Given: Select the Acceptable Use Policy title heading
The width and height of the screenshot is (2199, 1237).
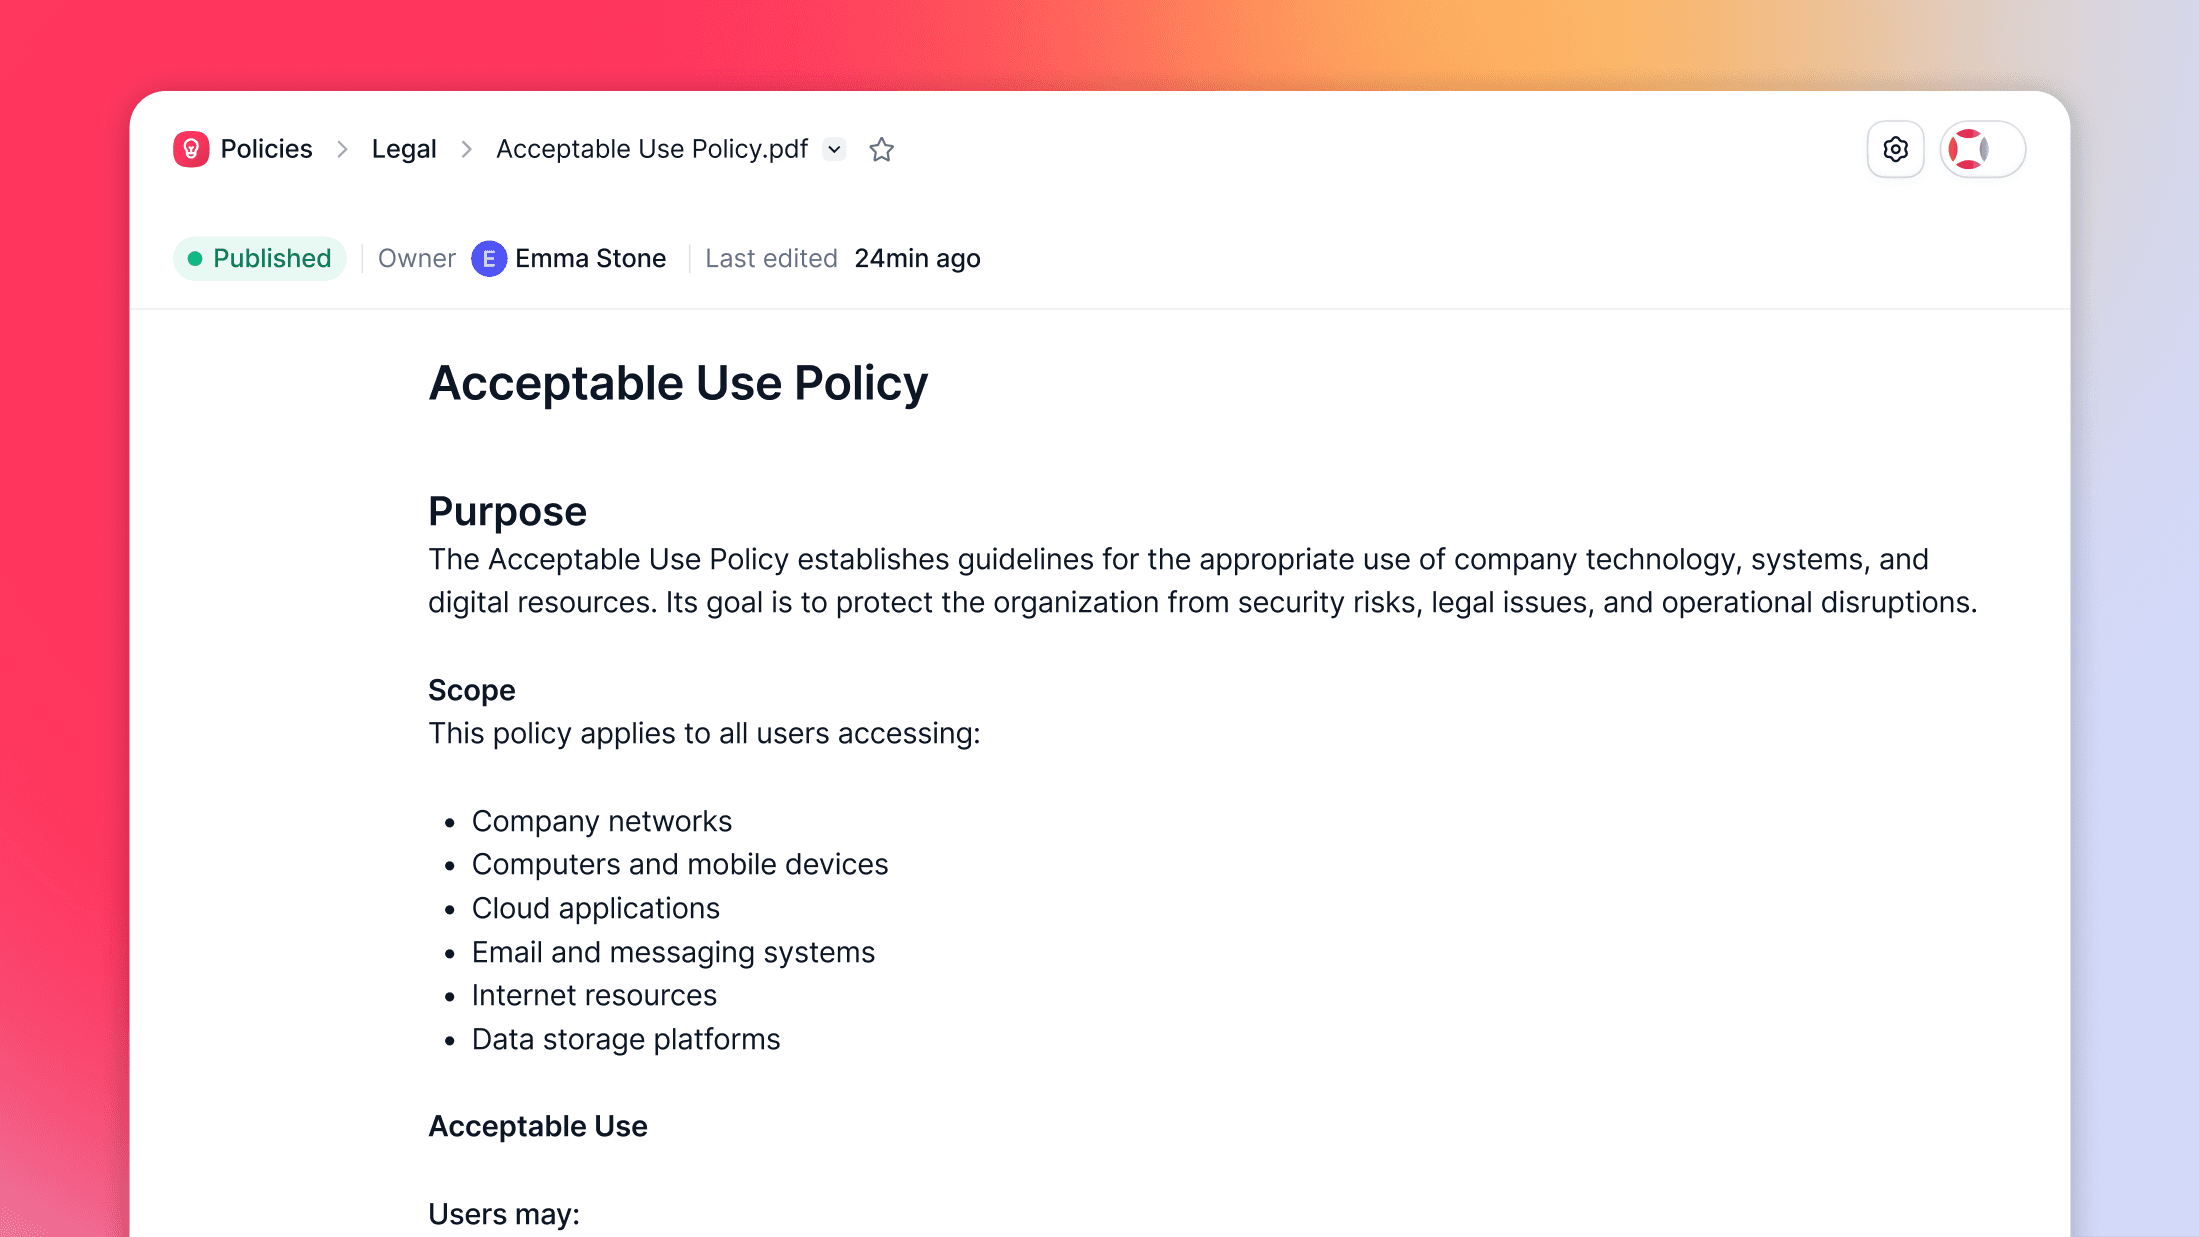Looking at the screenshot, I should [x=678, y=382].
